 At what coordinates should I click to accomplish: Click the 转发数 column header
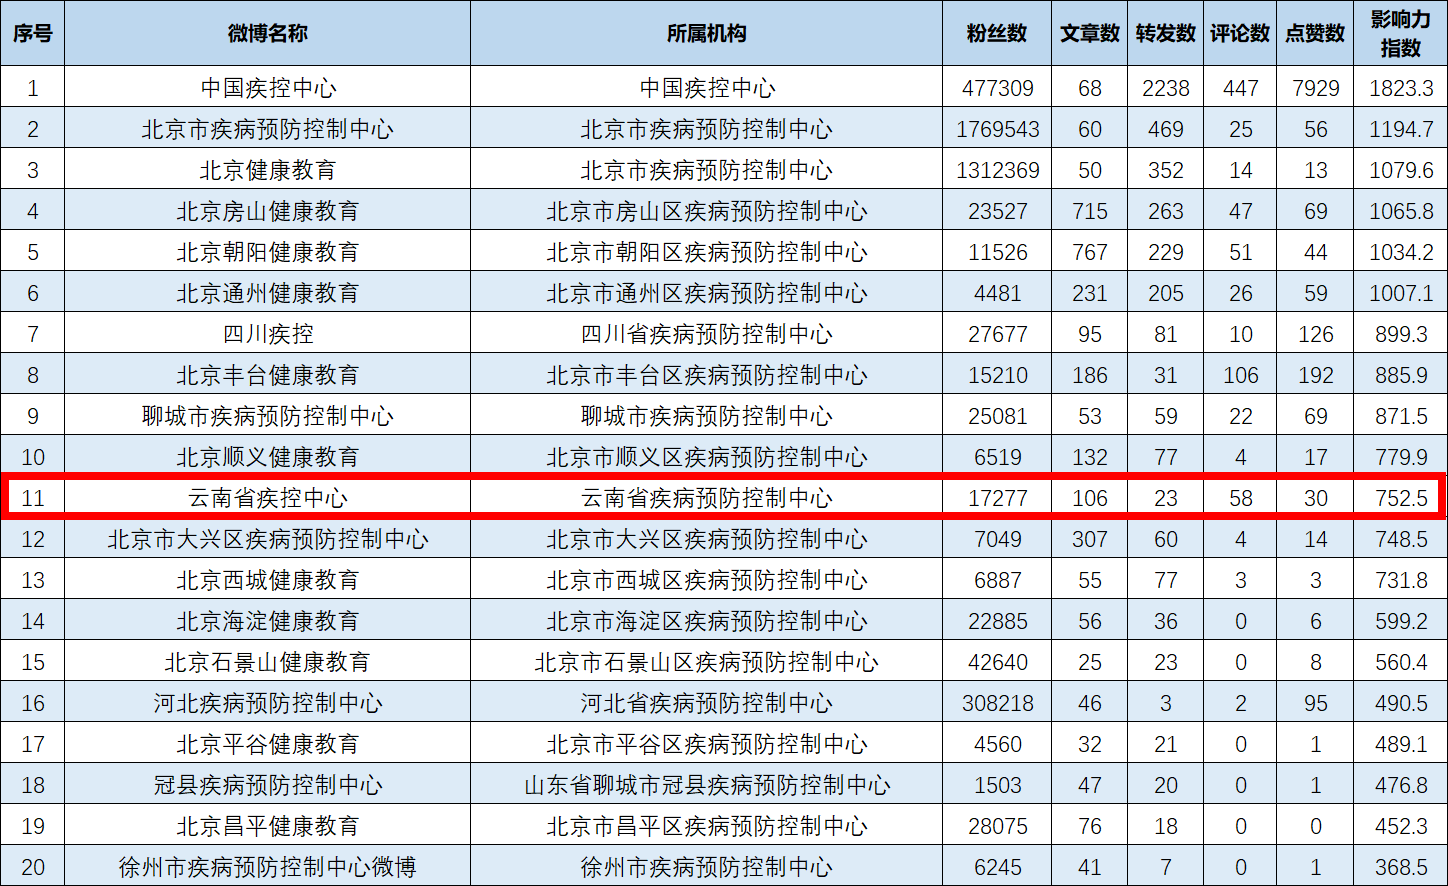(1166, 33)
